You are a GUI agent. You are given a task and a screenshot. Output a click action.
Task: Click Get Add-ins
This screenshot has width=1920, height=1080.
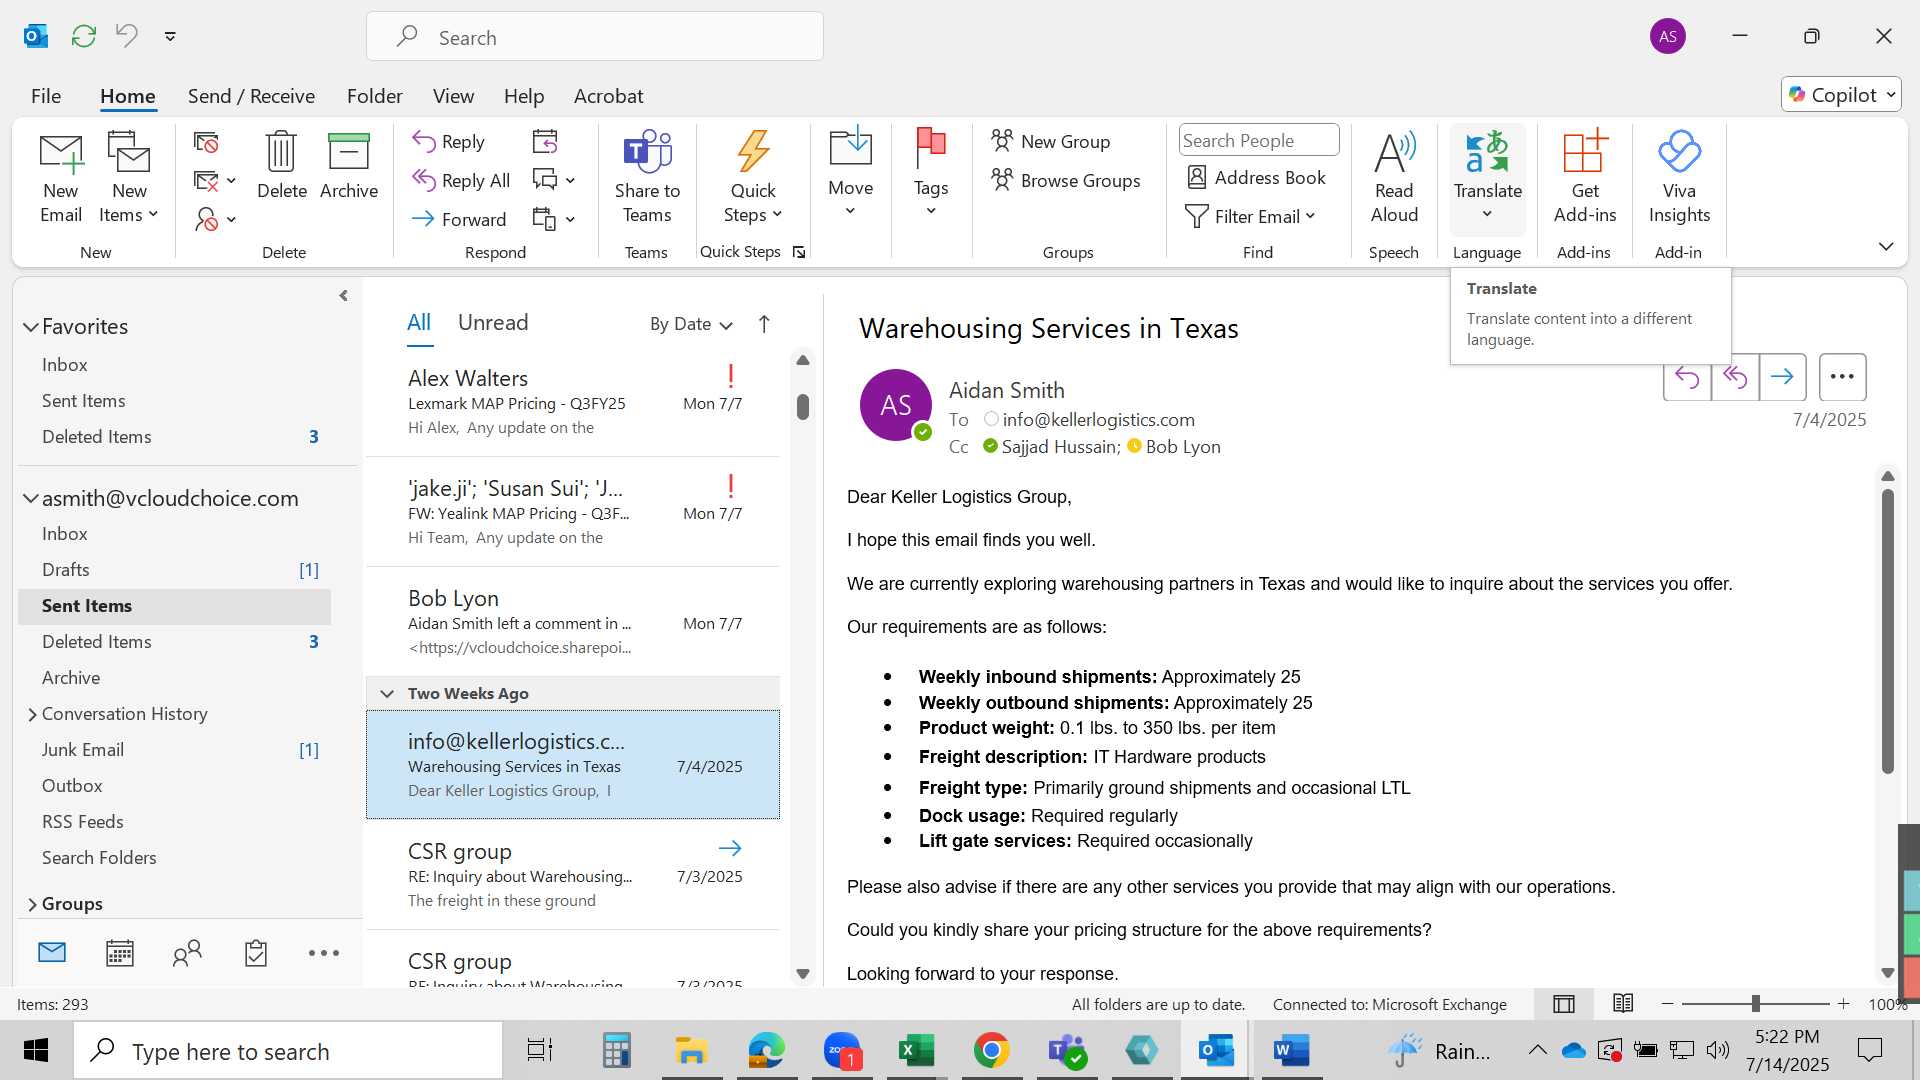(1584, 178)
